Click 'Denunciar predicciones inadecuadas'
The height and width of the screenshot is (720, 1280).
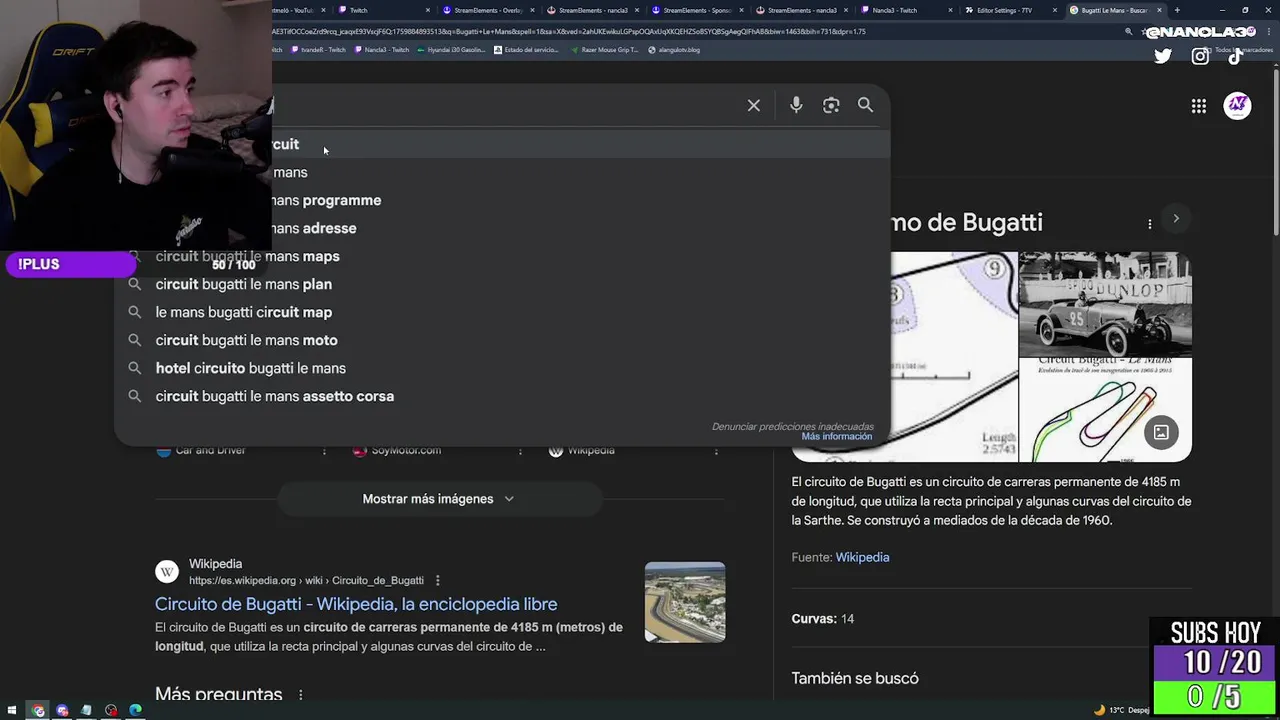(793, 426)
